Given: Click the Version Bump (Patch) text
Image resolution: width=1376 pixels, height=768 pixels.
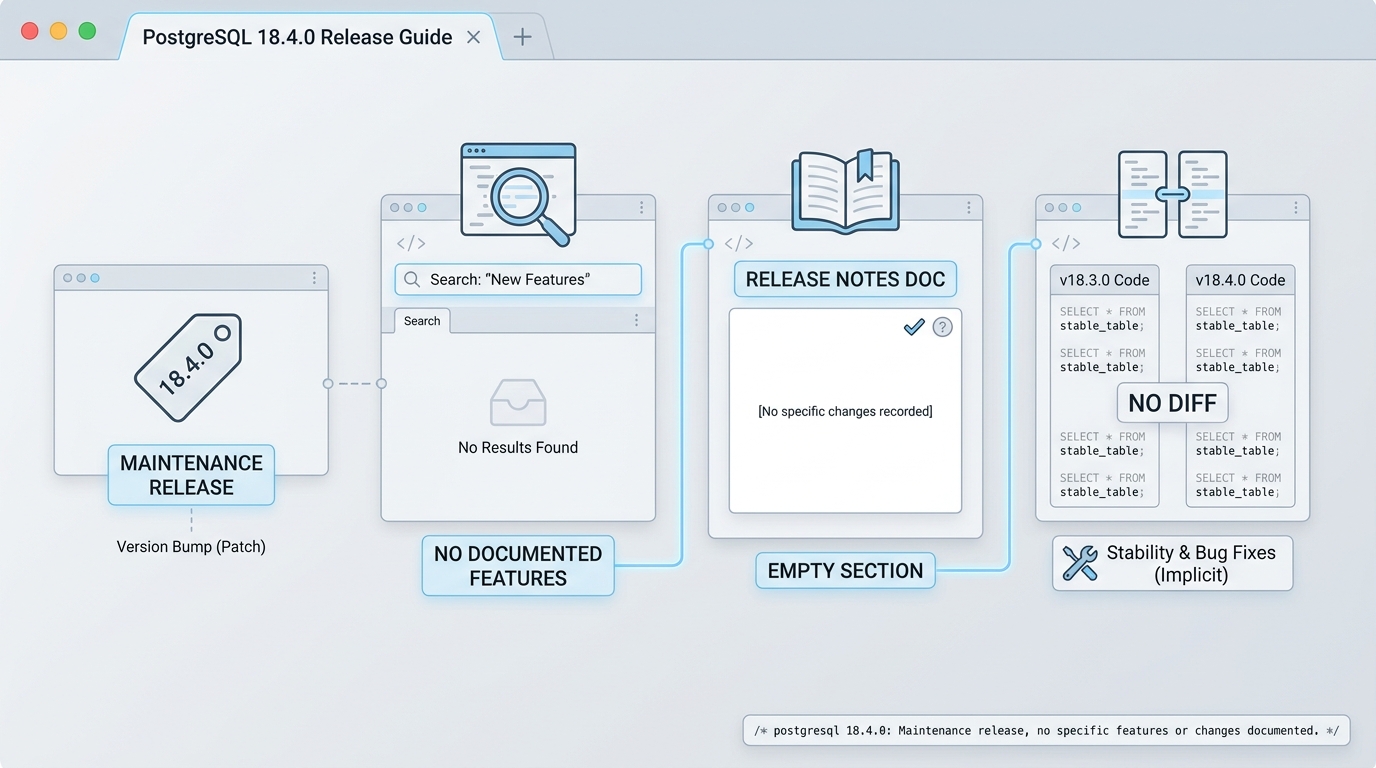Looking at the screenshot, I should (191, 547).
